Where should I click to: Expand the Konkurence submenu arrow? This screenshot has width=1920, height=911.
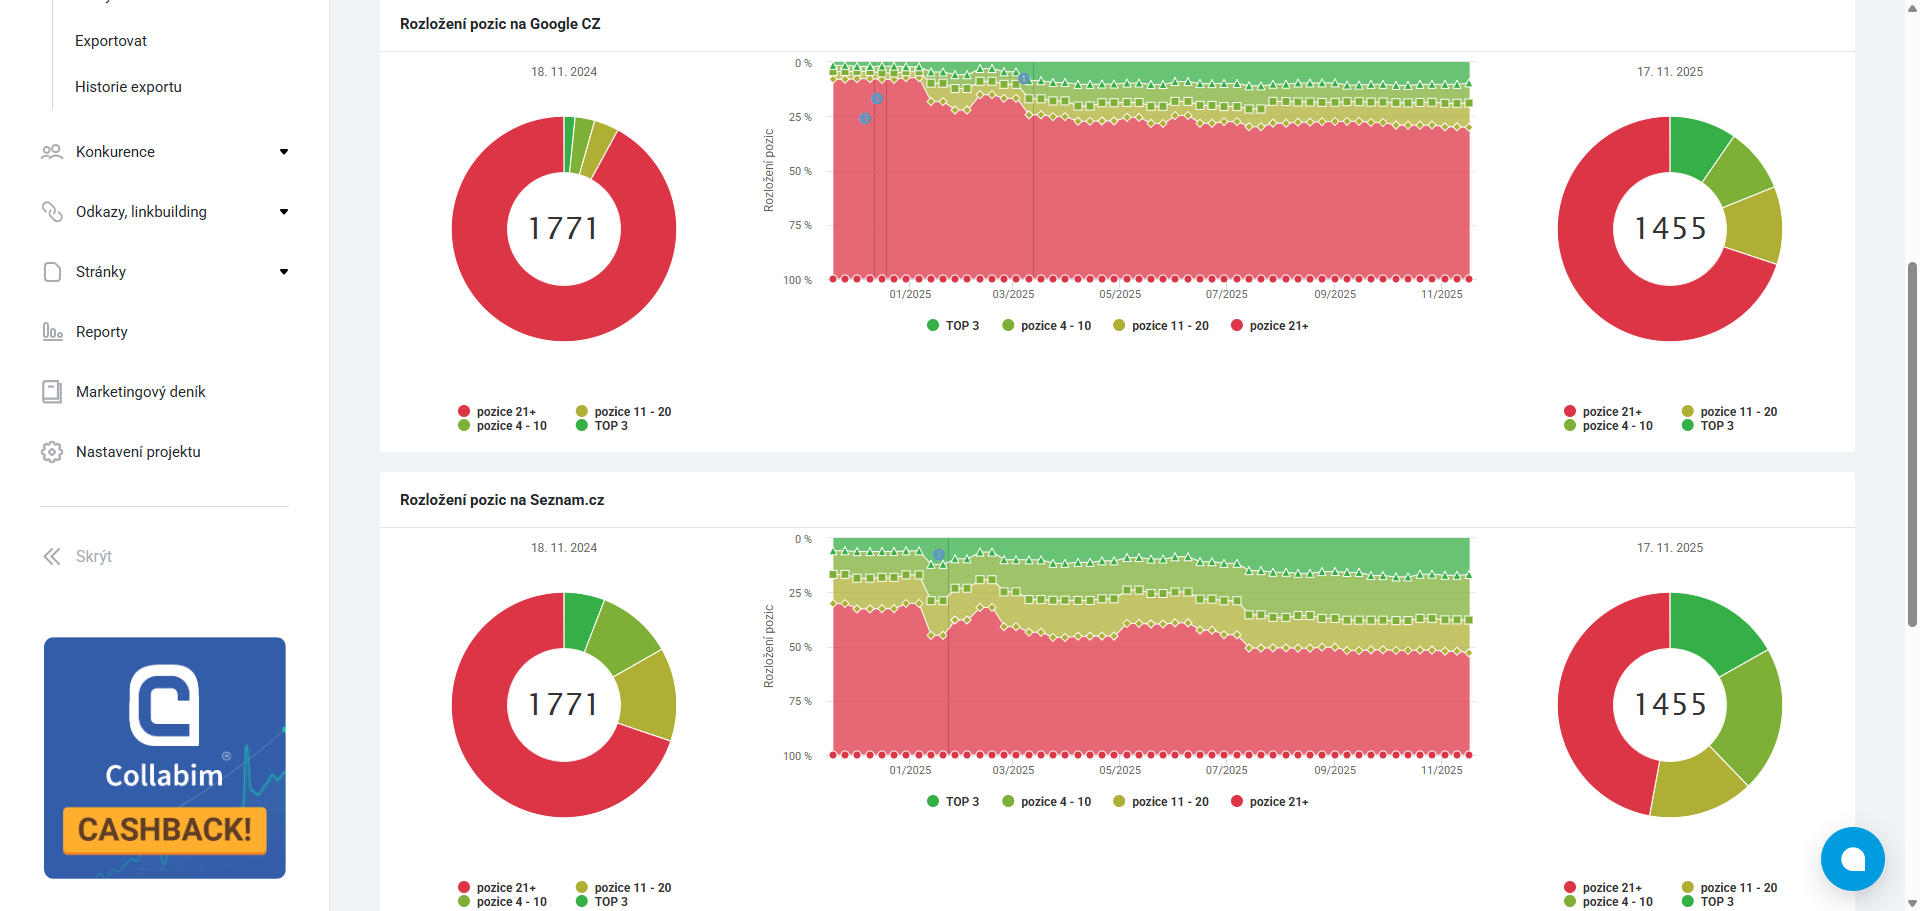point(284,152)
